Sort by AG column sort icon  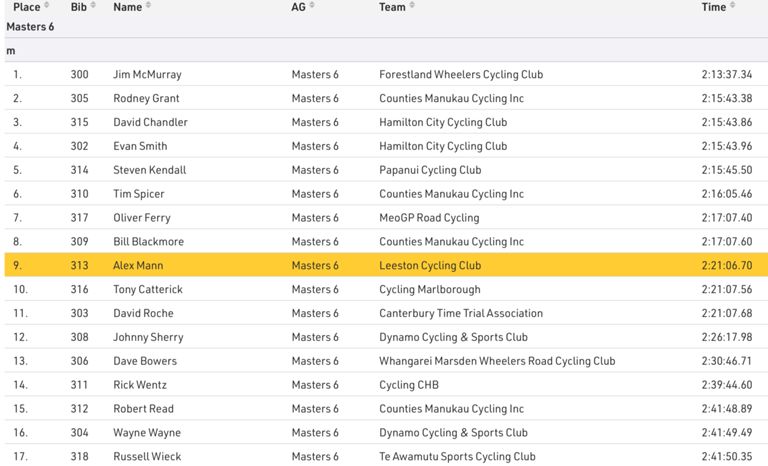312,5
